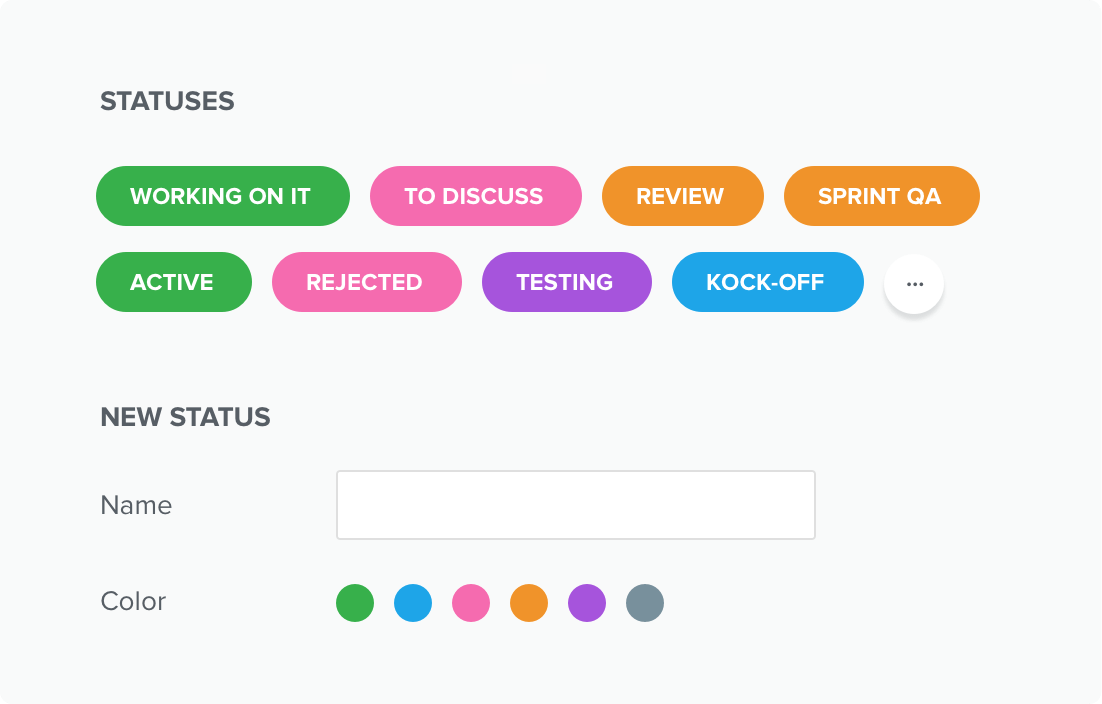The width and height of the screenshot is (1102, 704).
Task: Open the more statuses ellipsis button
Action: click(x=914, y=284)
